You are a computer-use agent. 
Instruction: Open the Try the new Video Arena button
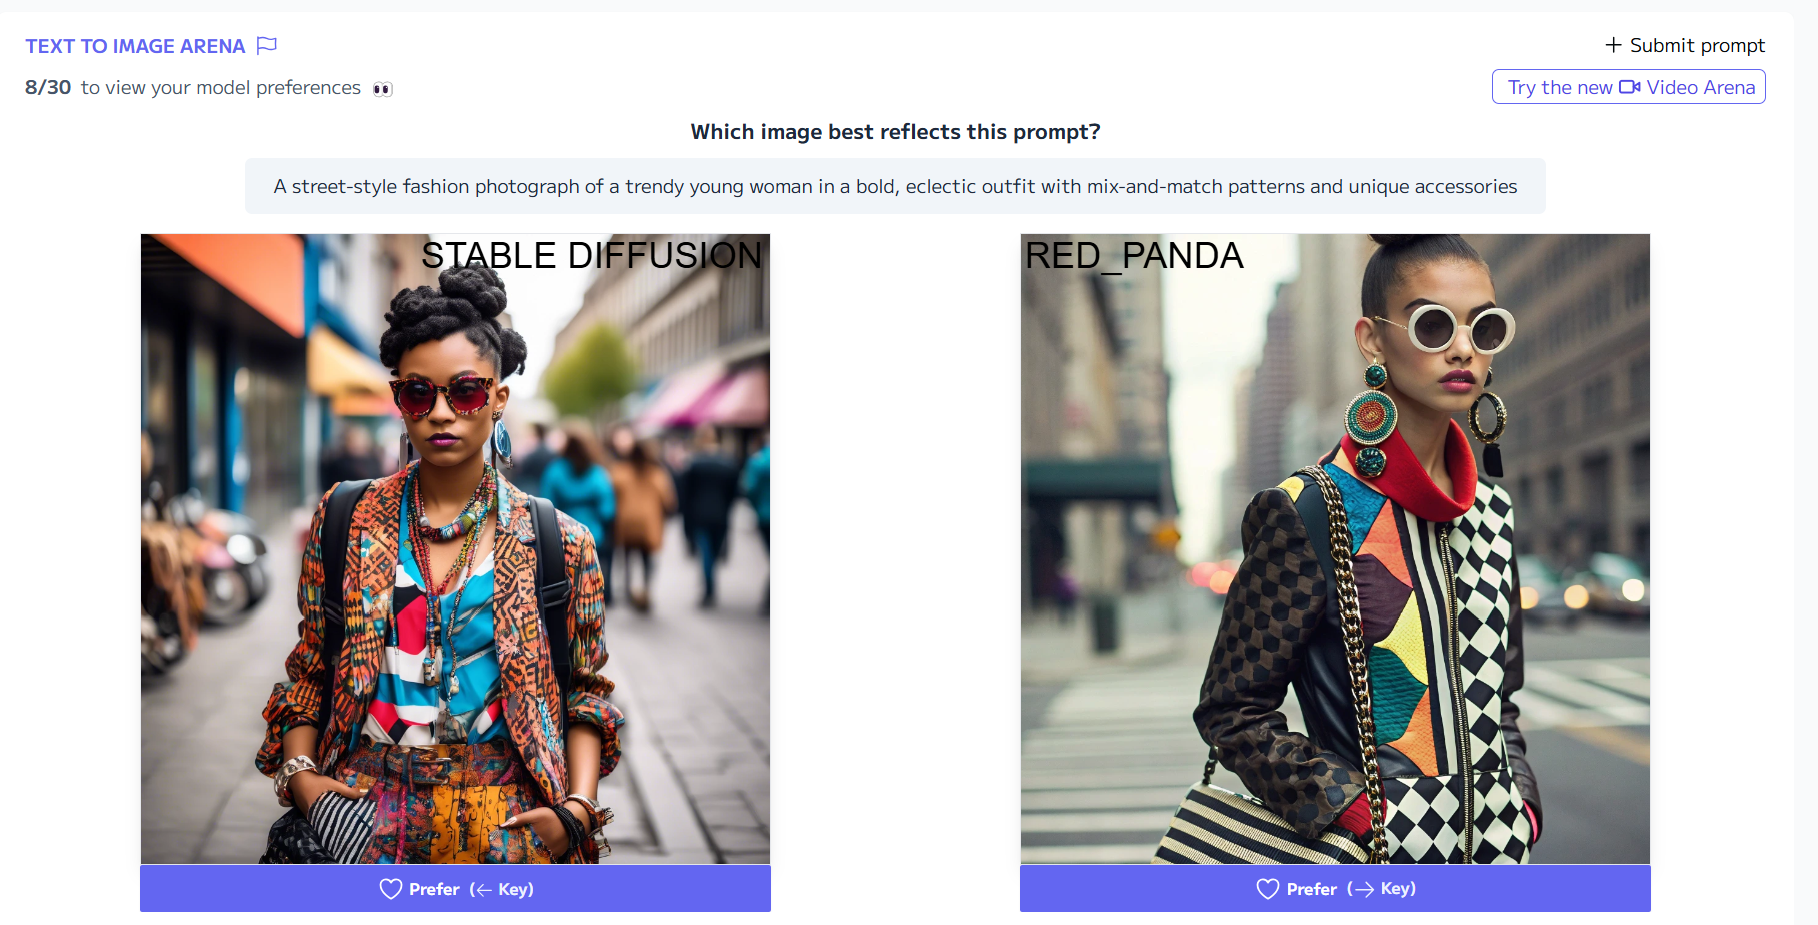tap(1629, 87)
